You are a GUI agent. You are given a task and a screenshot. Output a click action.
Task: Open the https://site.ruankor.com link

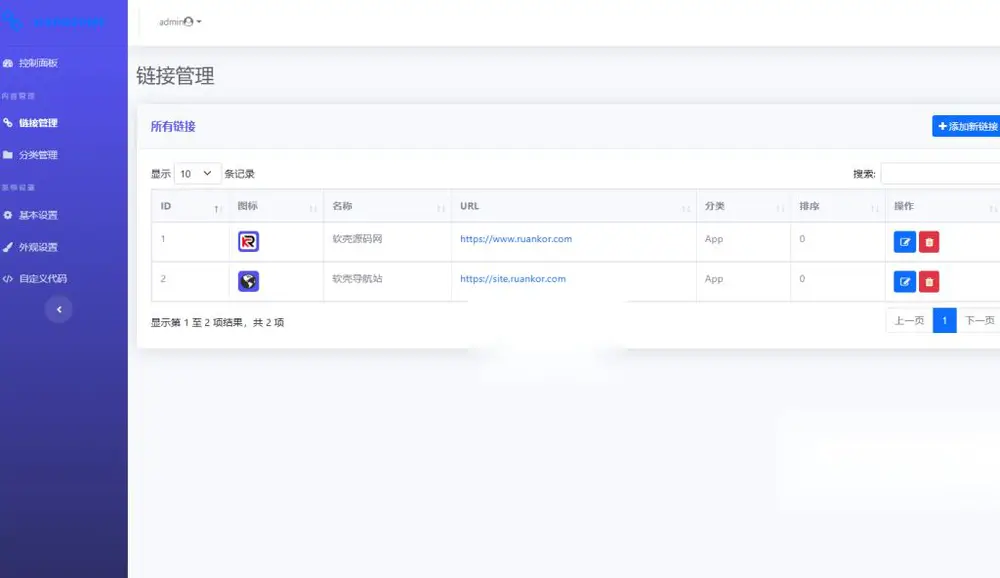pyautogui.click(x=513, y=279)
